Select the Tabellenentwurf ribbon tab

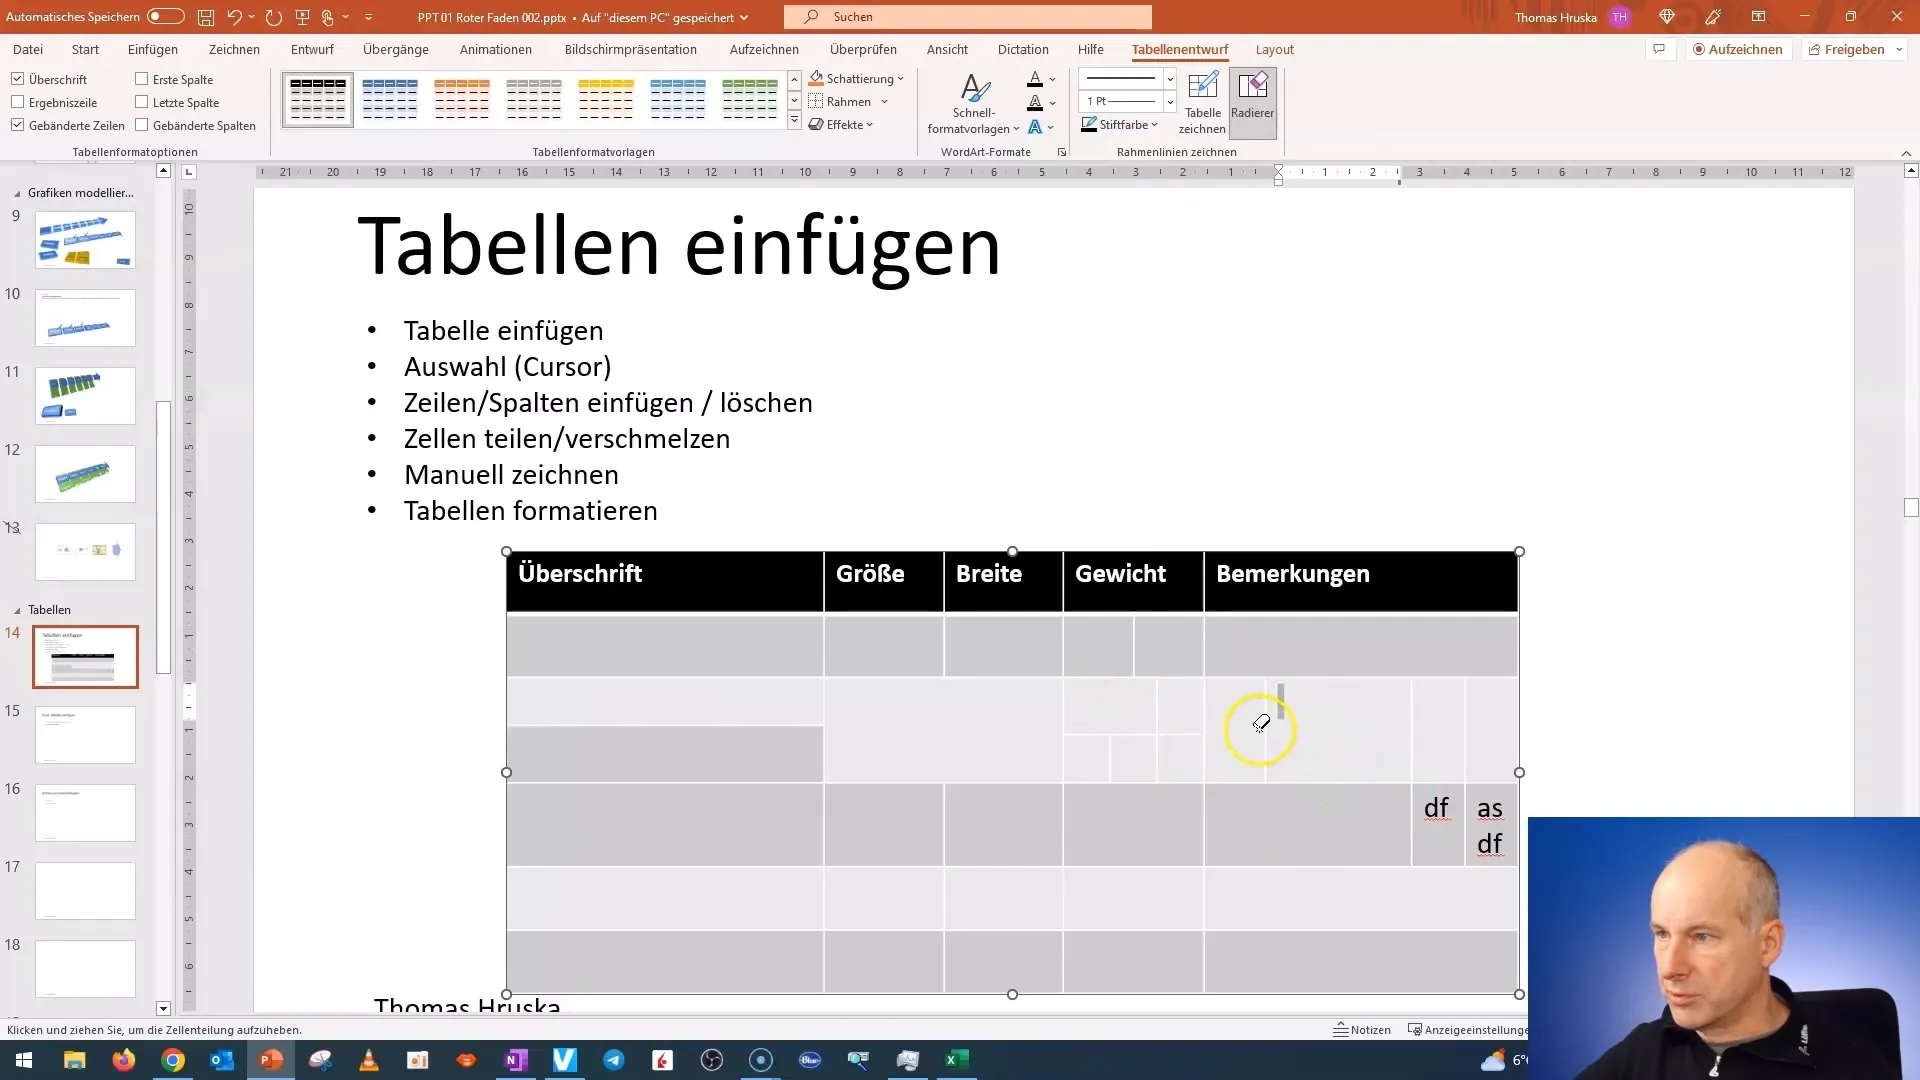pyautogui.click(x=1179, y=49)
